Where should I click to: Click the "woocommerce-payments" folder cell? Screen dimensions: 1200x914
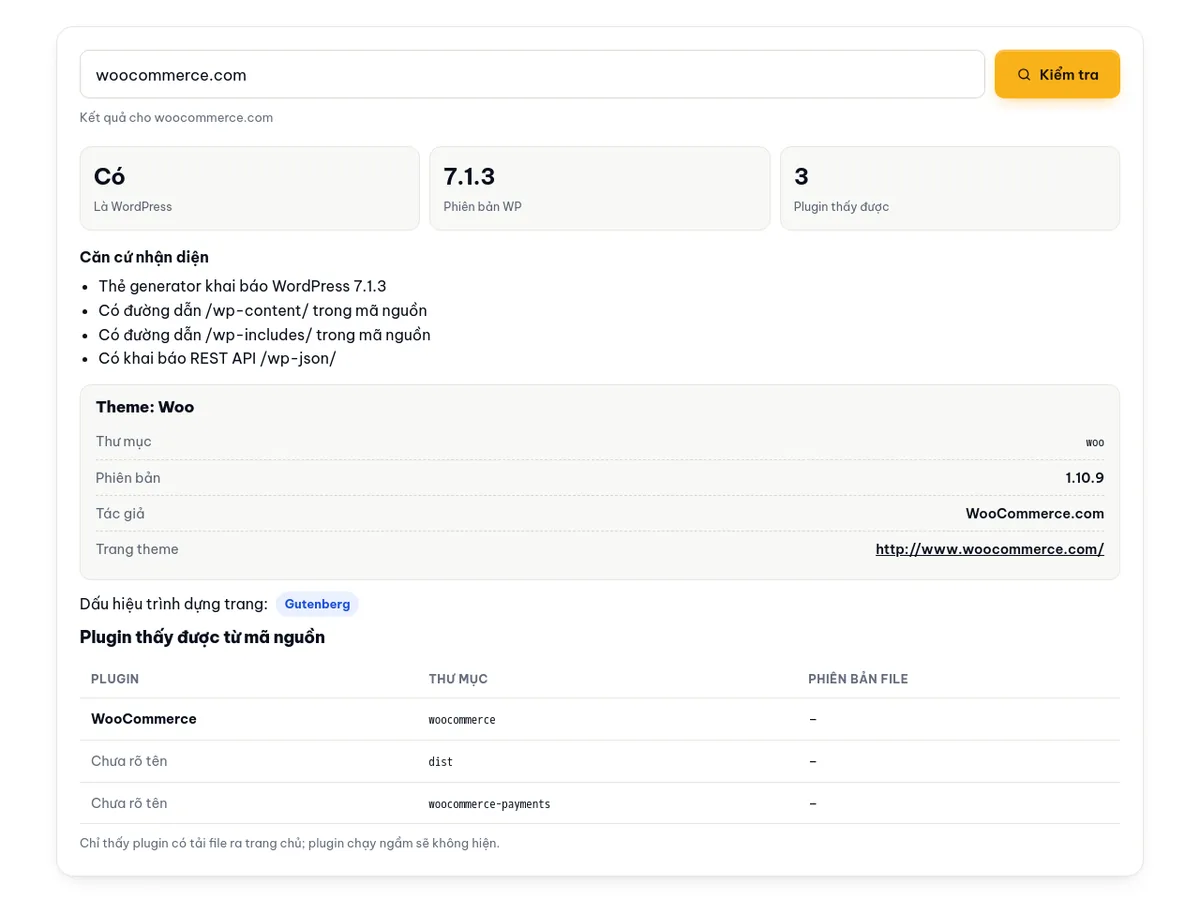(490, 804)
